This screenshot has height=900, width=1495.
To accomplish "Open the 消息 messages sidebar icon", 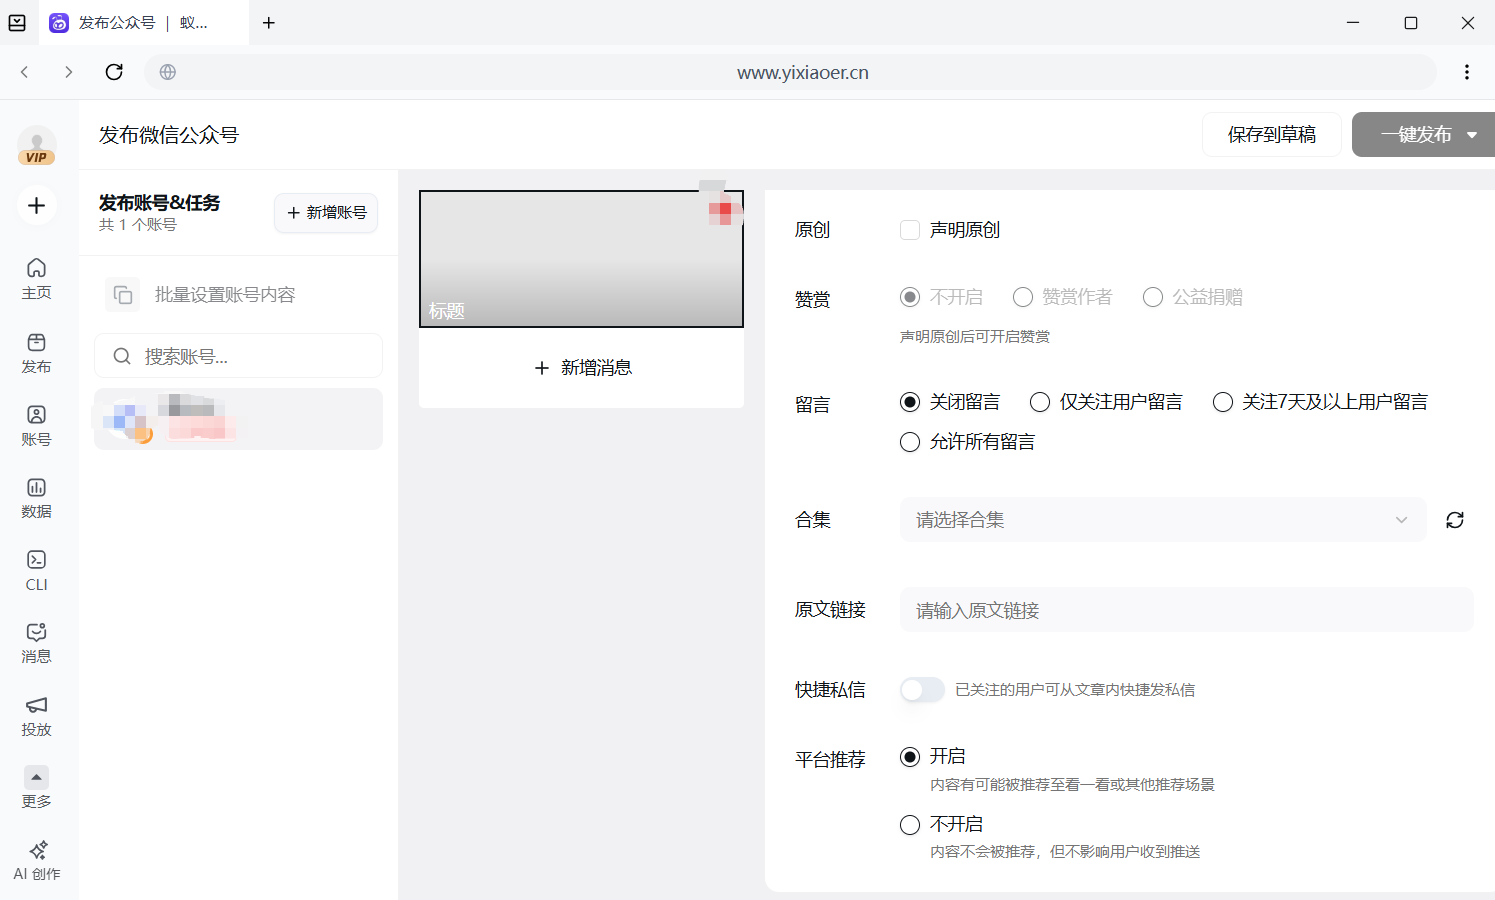I will click(x=36, y=642).
